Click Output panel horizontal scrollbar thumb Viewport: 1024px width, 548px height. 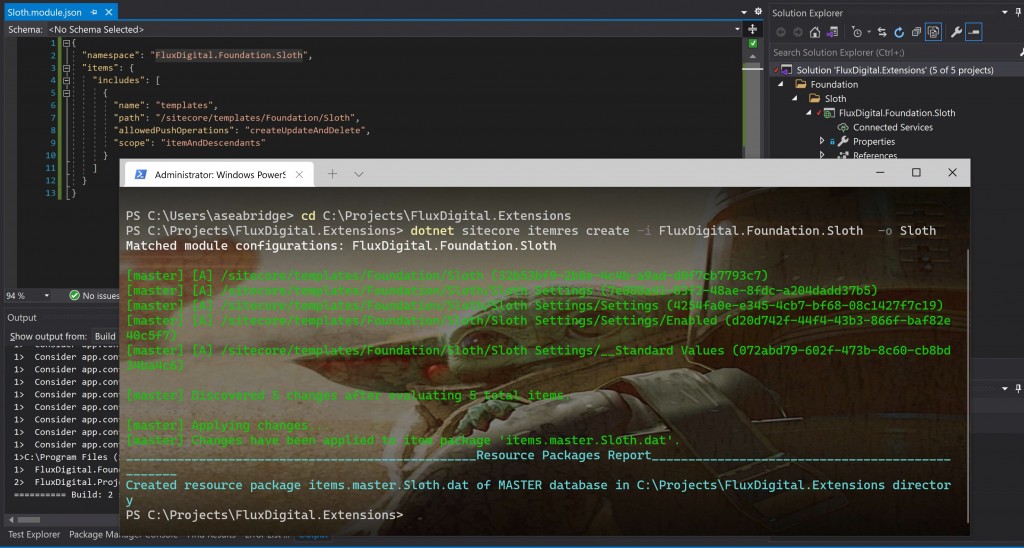(x=28, y=520)
